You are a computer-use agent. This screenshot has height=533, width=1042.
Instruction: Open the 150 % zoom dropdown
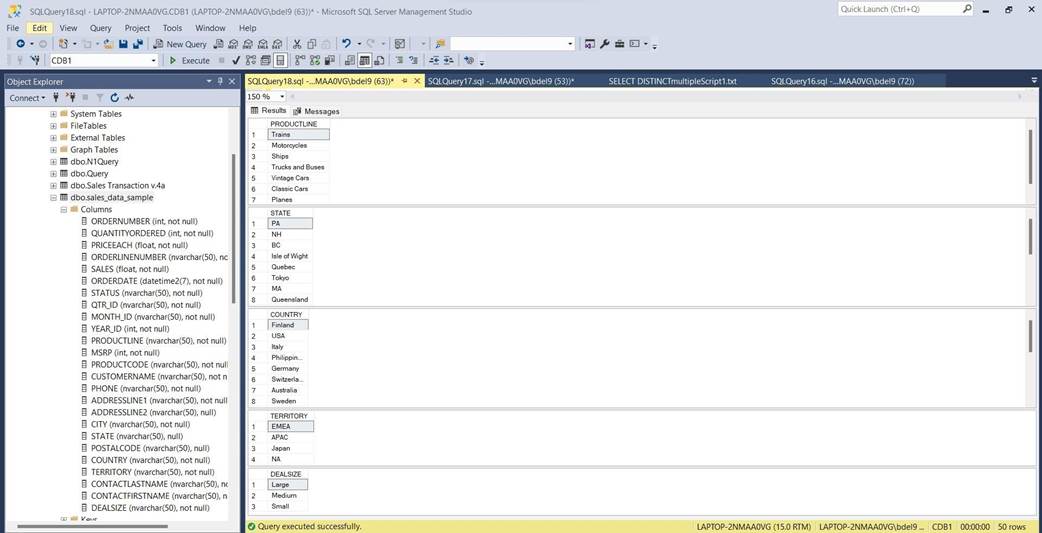282,97
